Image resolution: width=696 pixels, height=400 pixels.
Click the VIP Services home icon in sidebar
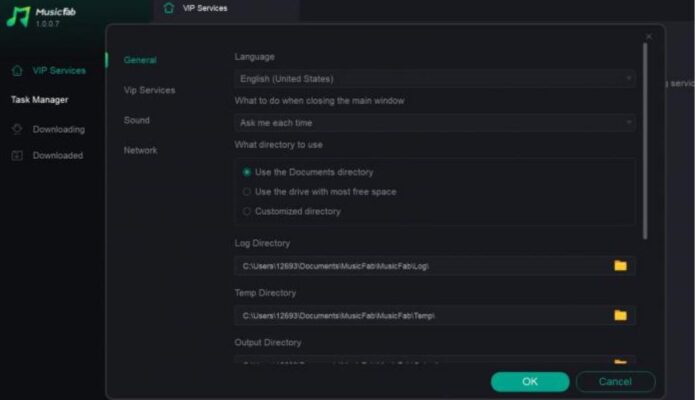point(17,71)
